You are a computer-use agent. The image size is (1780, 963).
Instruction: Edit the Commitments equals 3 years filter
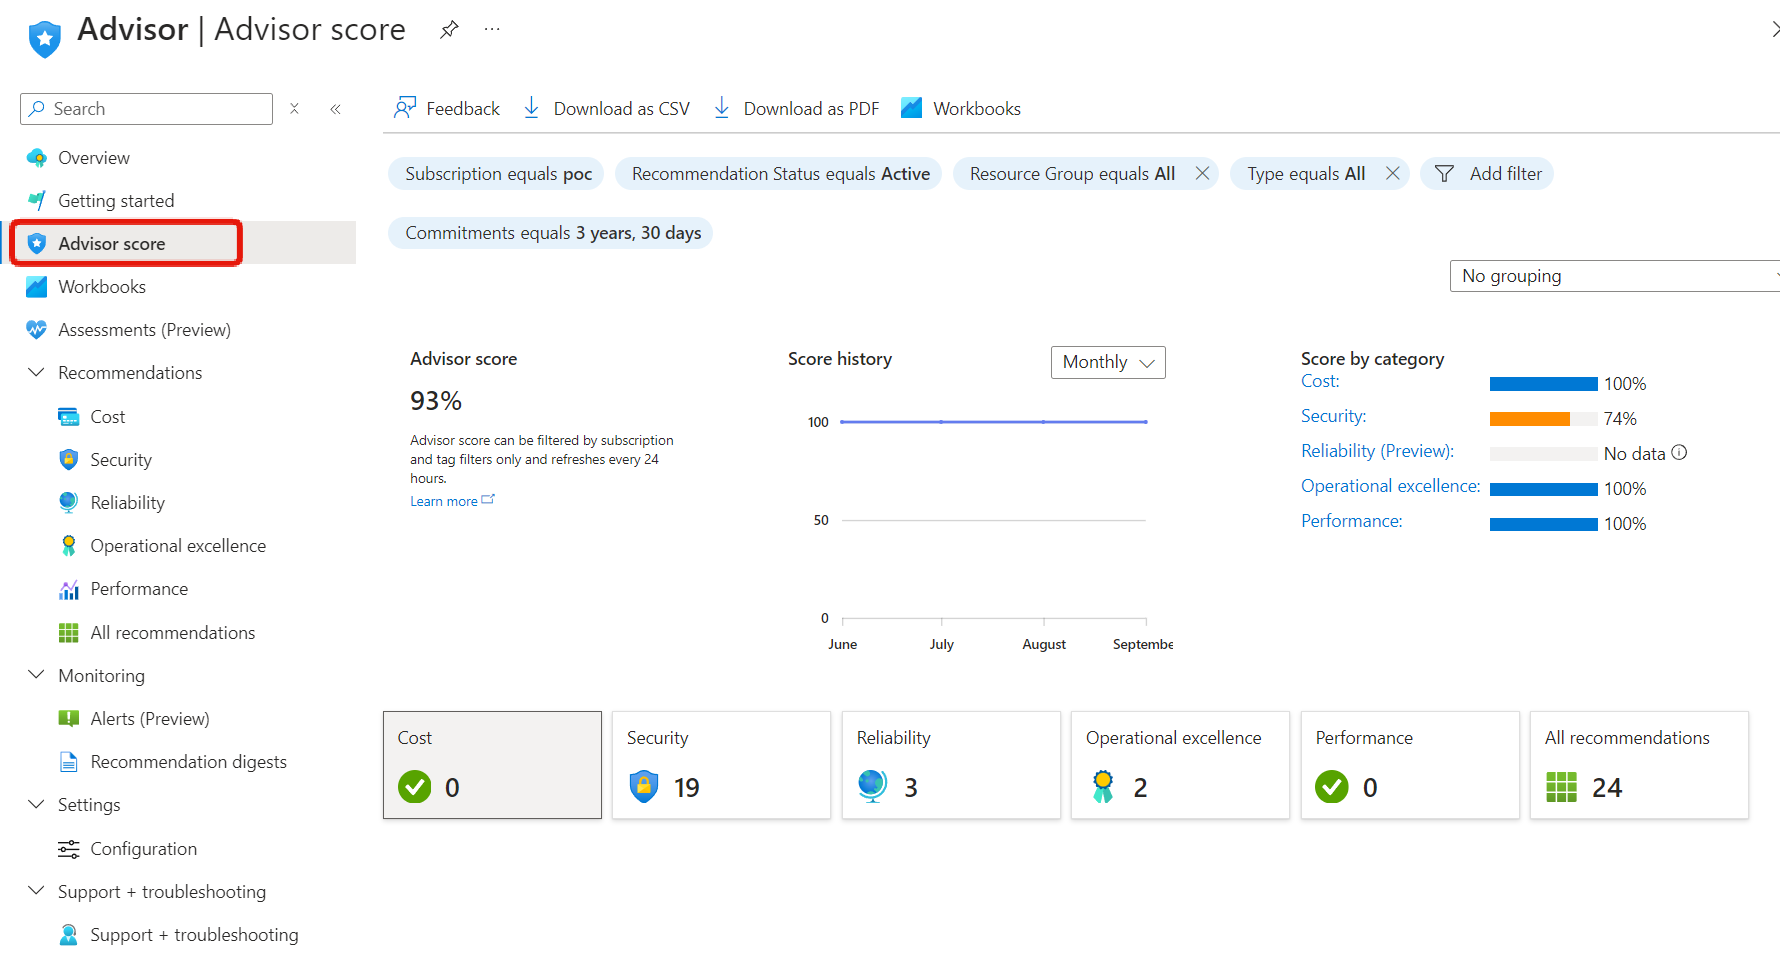(551, 233)
